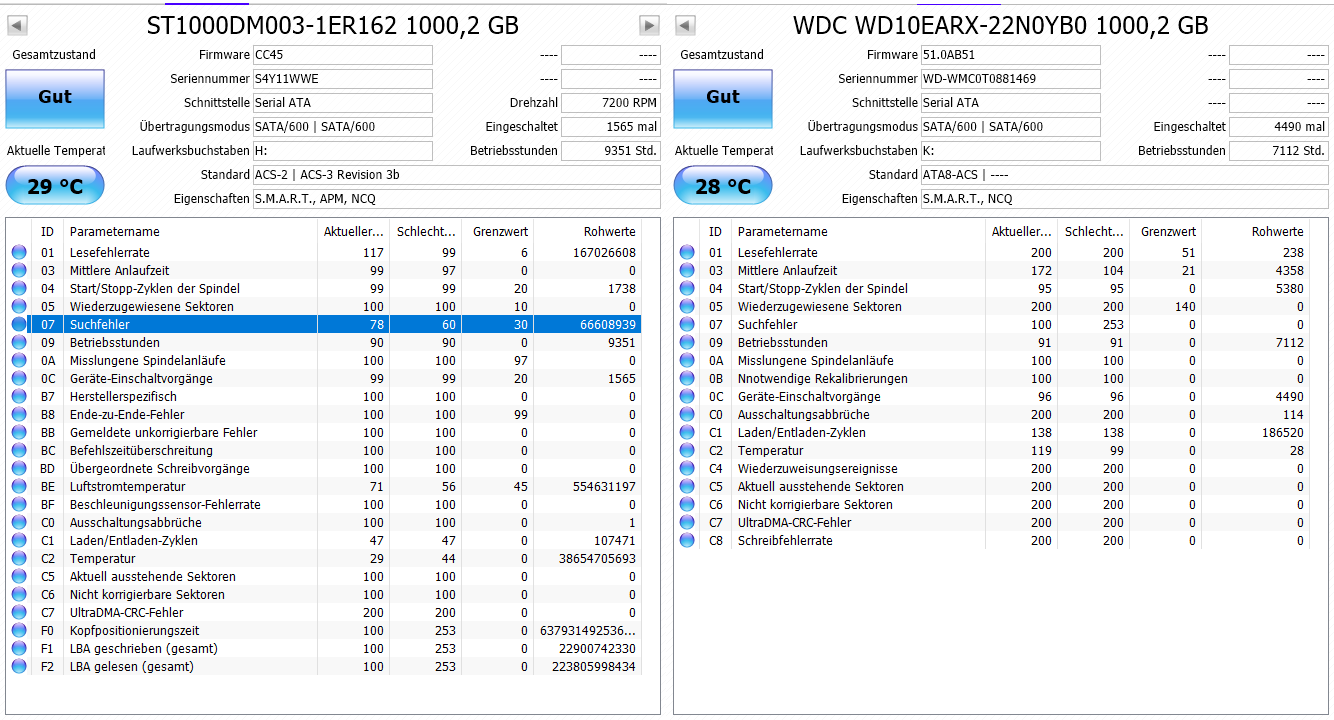Click status orb for Herstellerspezifisch row

click(x=19, y=397)
